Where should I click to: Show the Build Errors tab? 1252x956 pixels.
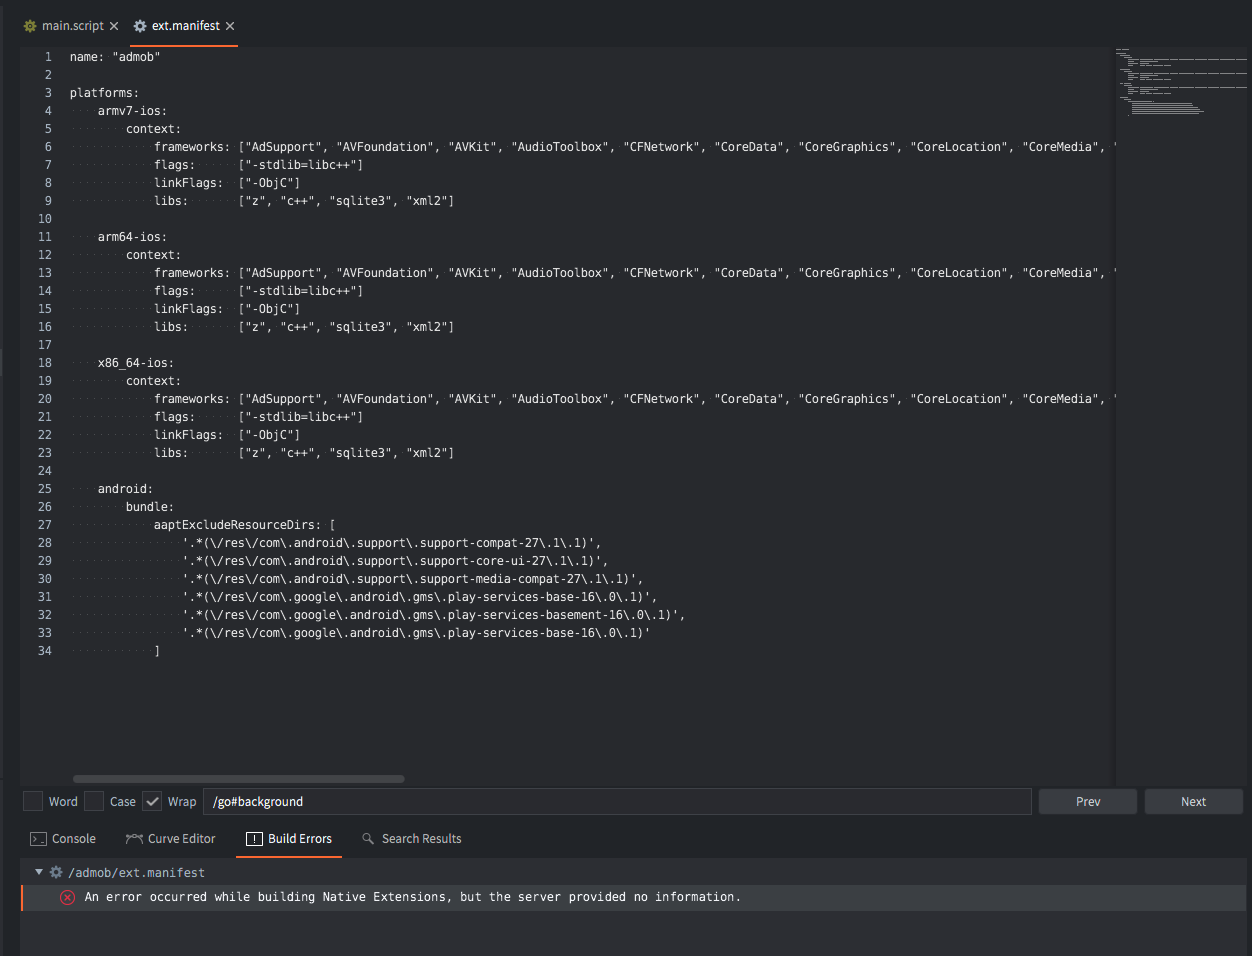(x=289, y=839)
